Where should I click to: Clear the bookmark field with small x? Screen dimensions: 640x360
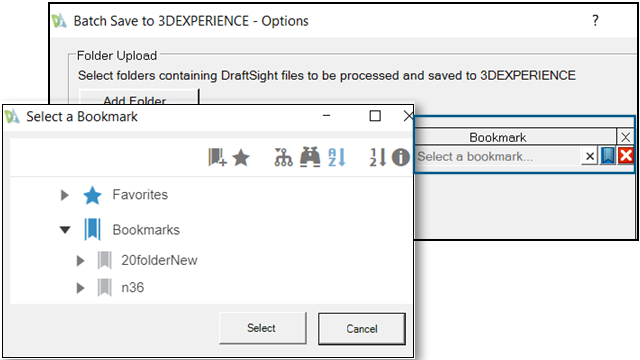[x=590, y=156]
